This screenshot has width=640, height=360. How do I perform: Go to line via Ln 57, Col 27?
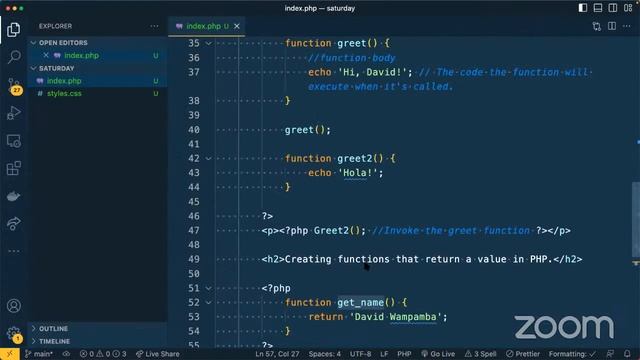[277, 354]
